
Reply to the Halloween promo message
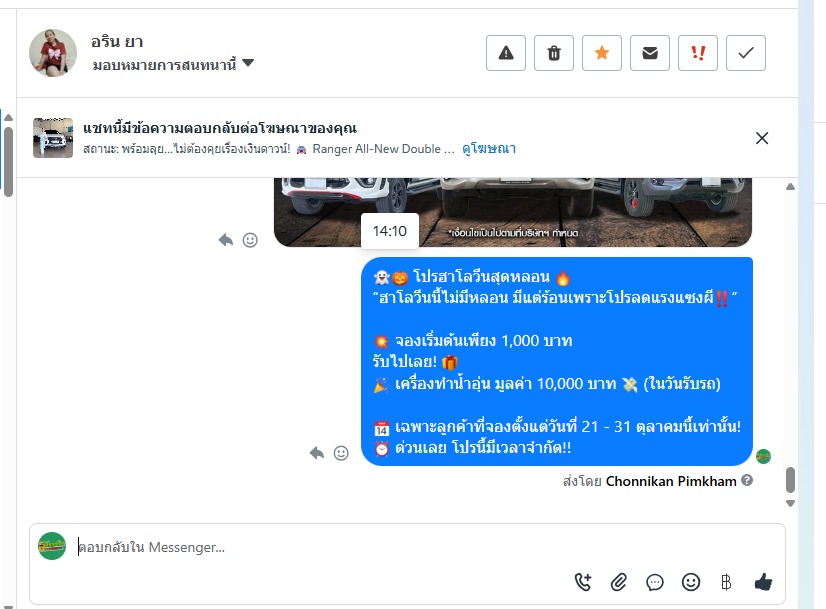click(x=317, y=453)
